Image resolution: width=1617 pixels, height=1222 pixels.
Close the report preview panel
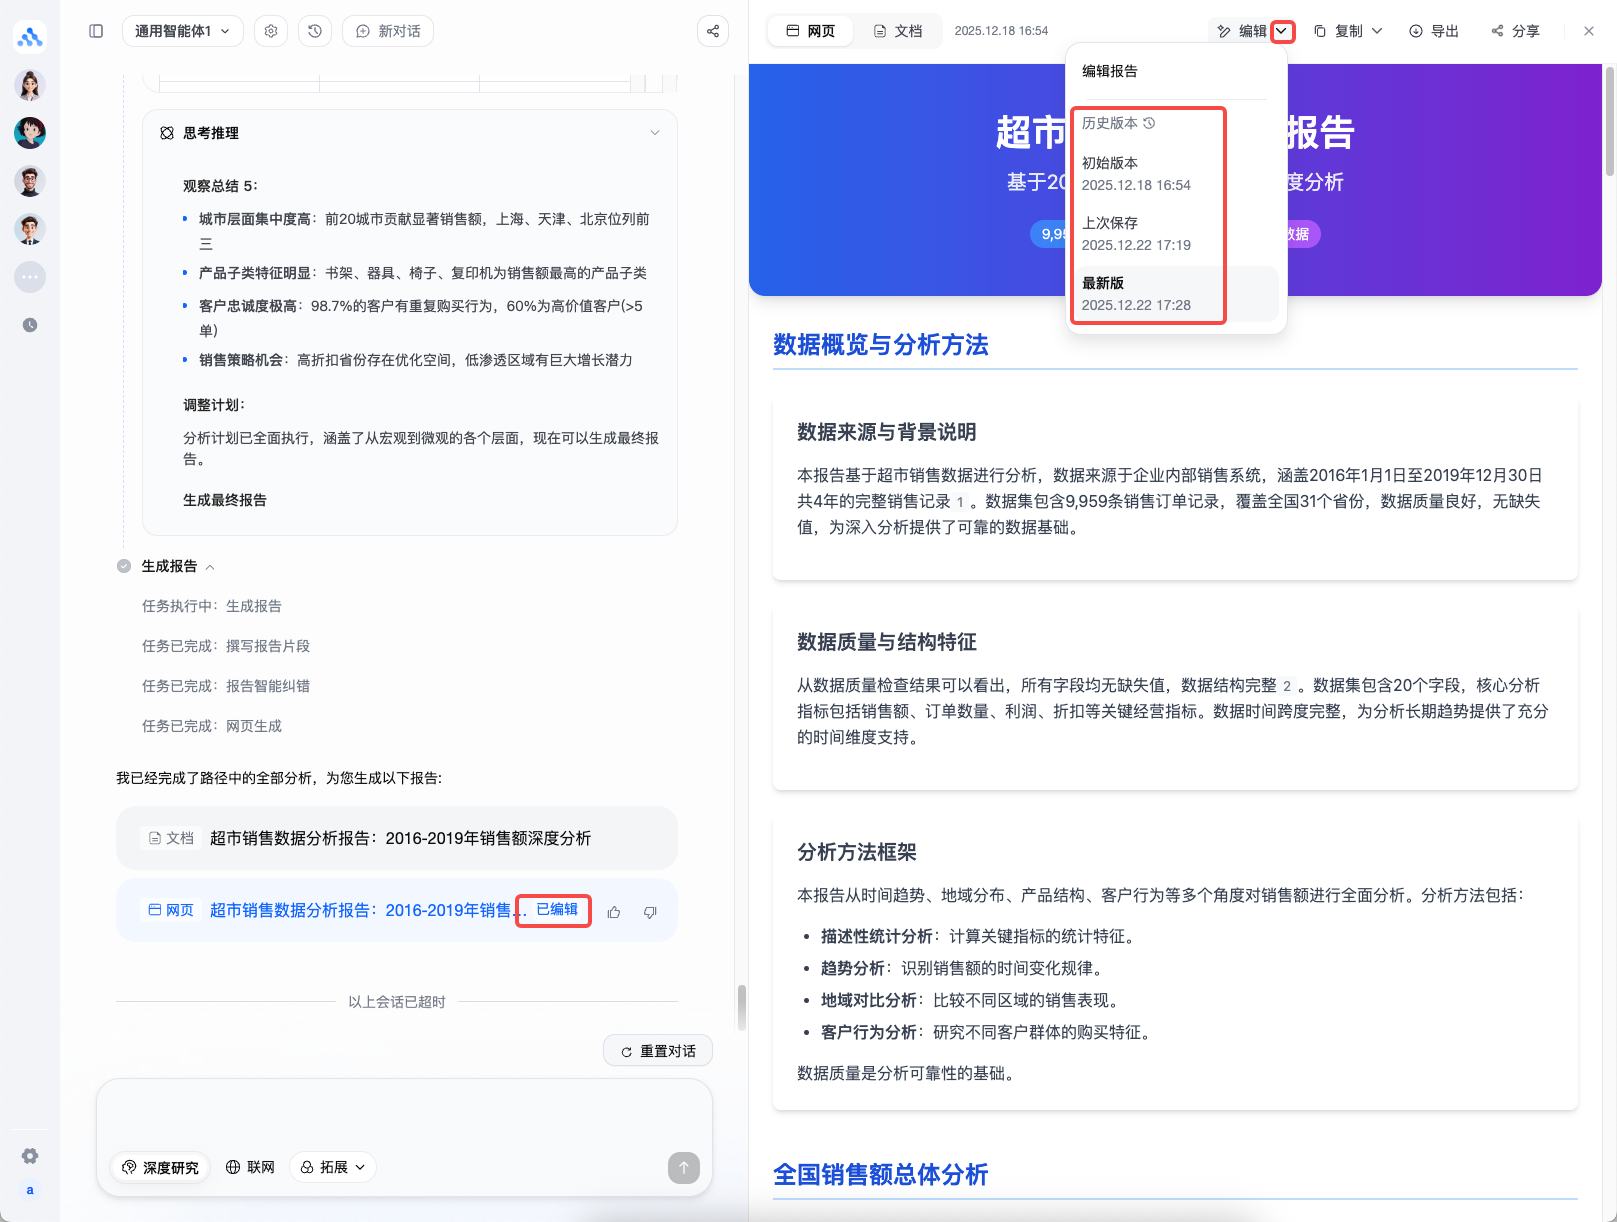click(x=1589, y=31)
